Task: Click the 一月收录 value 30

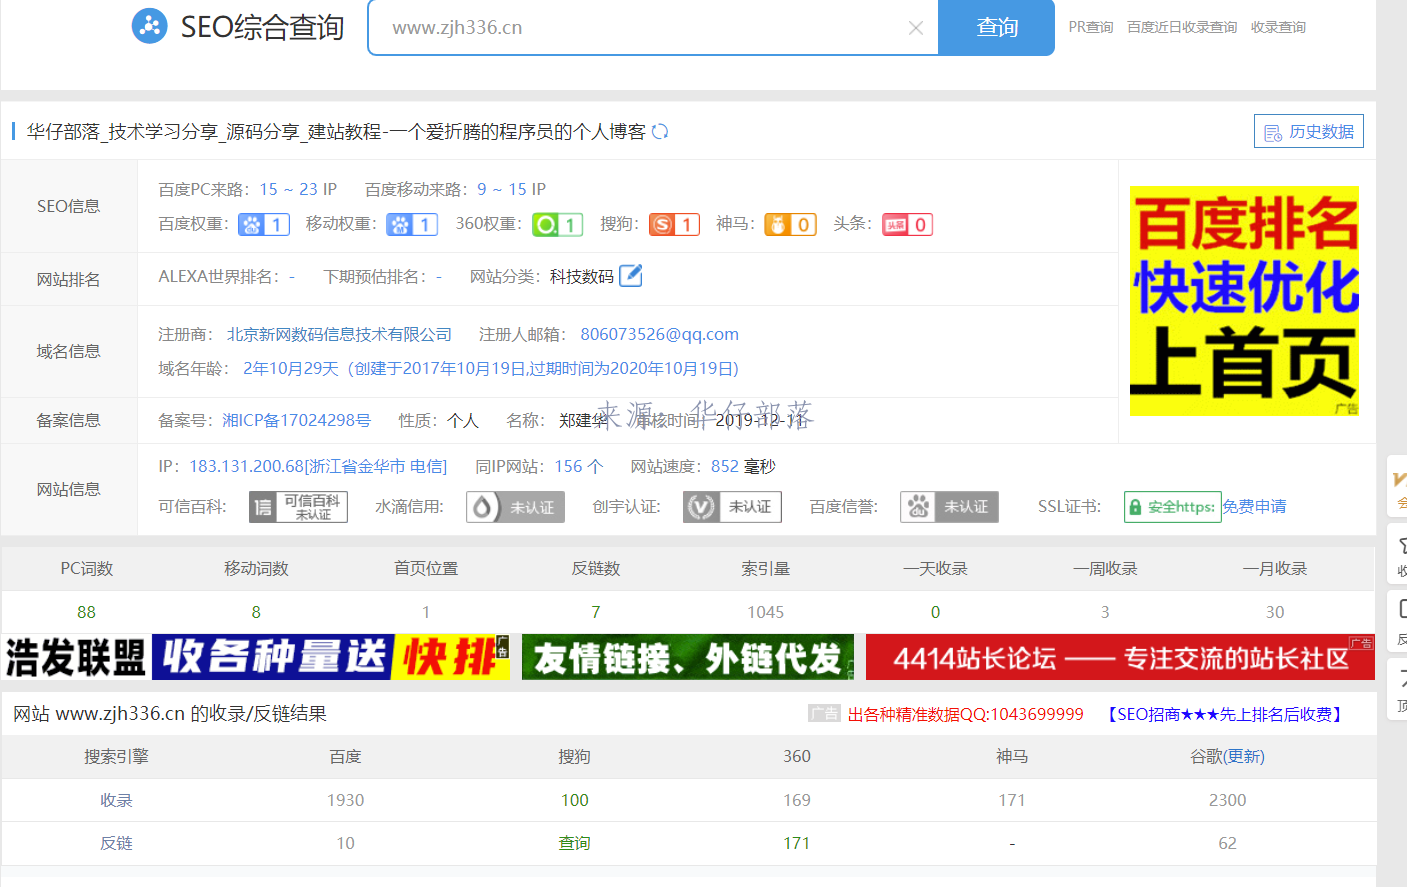Action: pos(1275,612)
